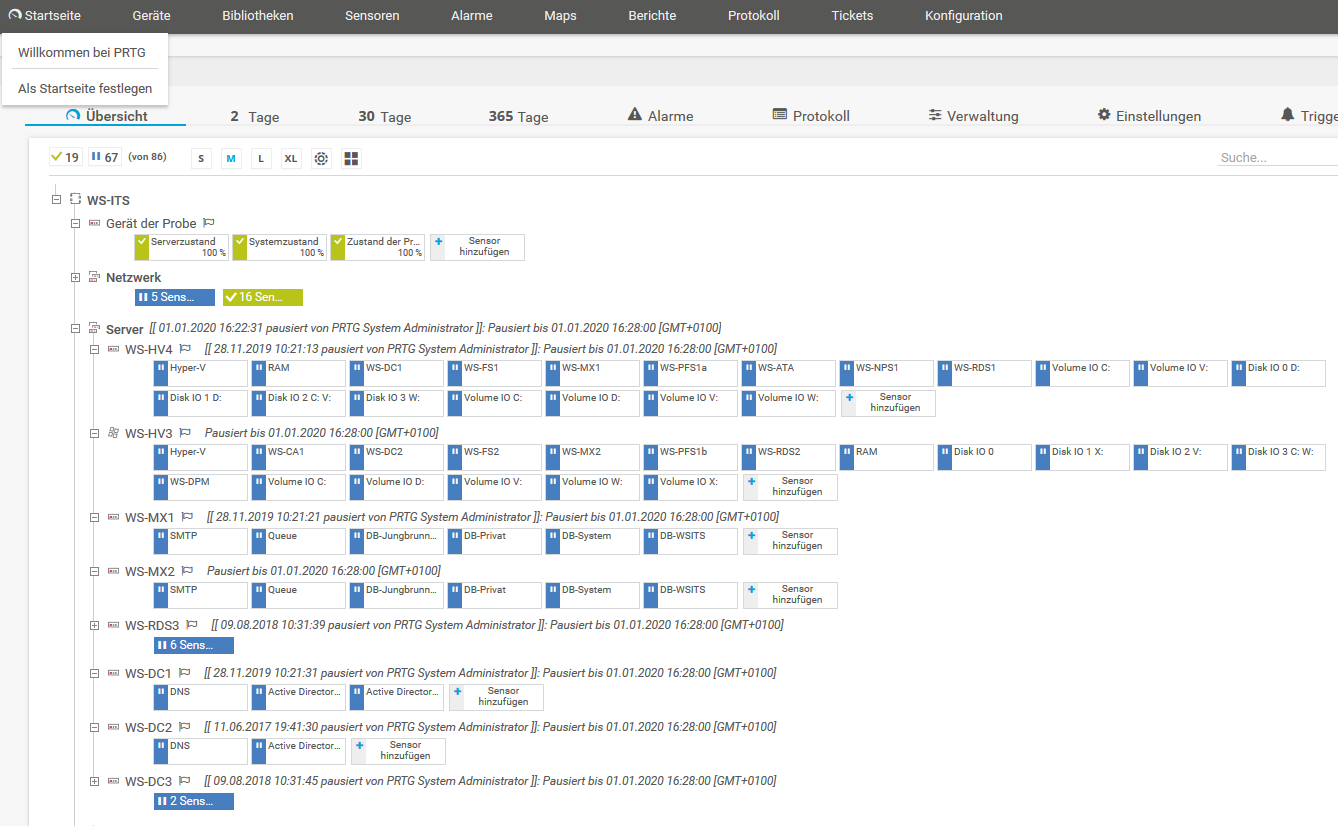Select Willkommen bei PRTG from the dropdown
This screenshot has width=1338, height=826.
(x=82, y=52)
